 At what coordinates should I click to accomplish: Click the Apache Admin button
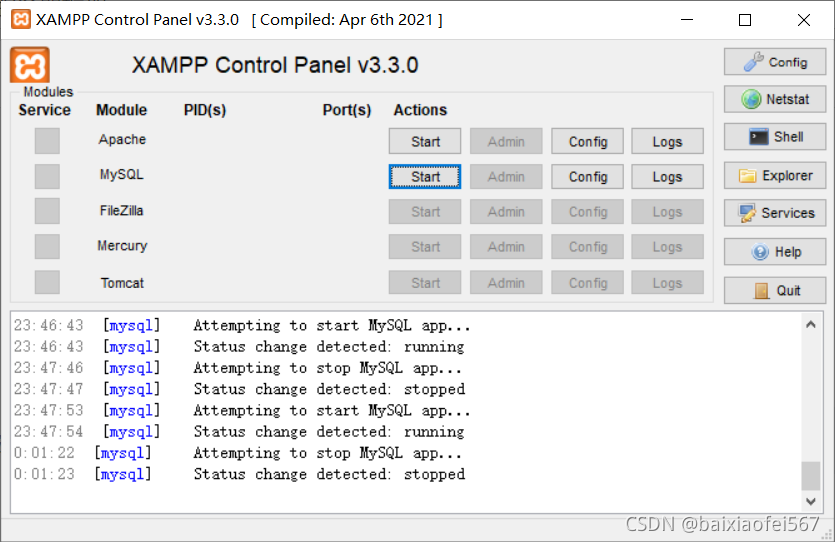click(x=506, y=141)
